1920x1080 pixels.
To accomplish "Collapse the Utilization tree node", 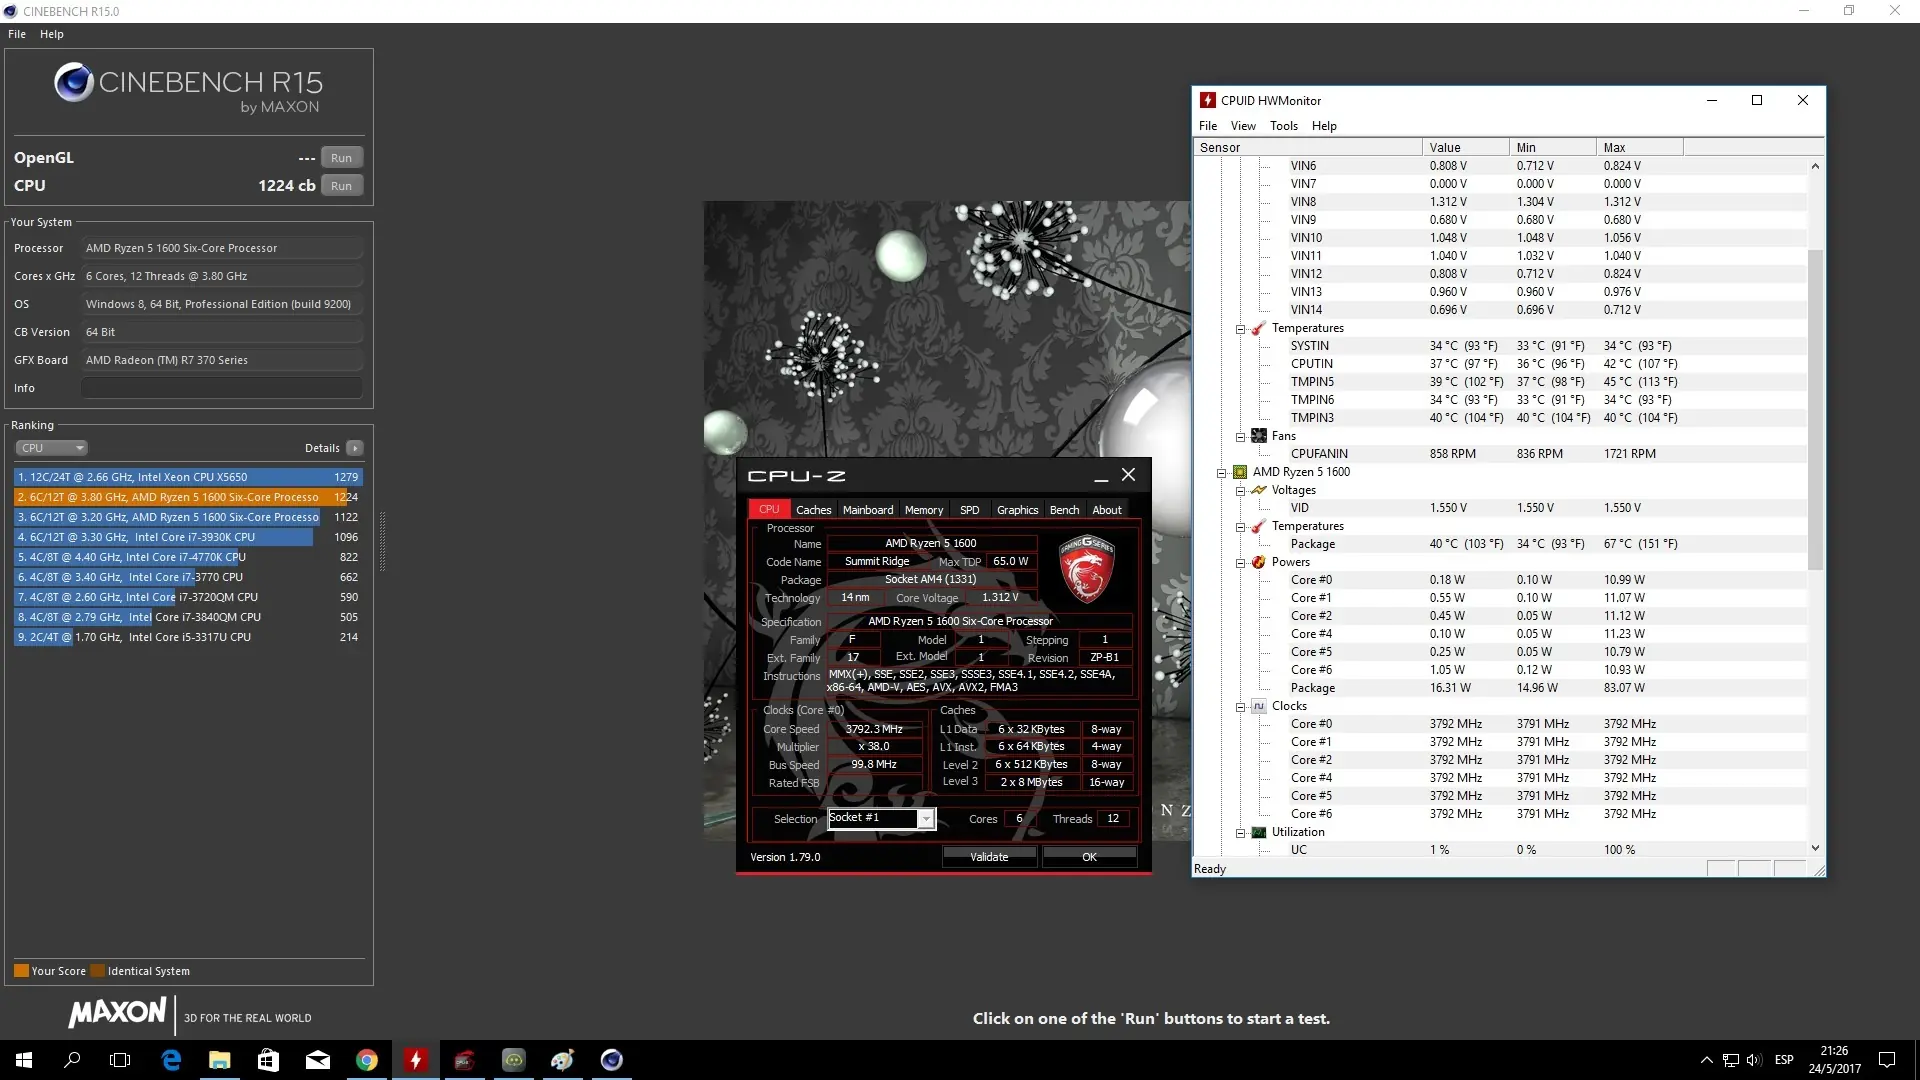I will [x=1240, y=833].
